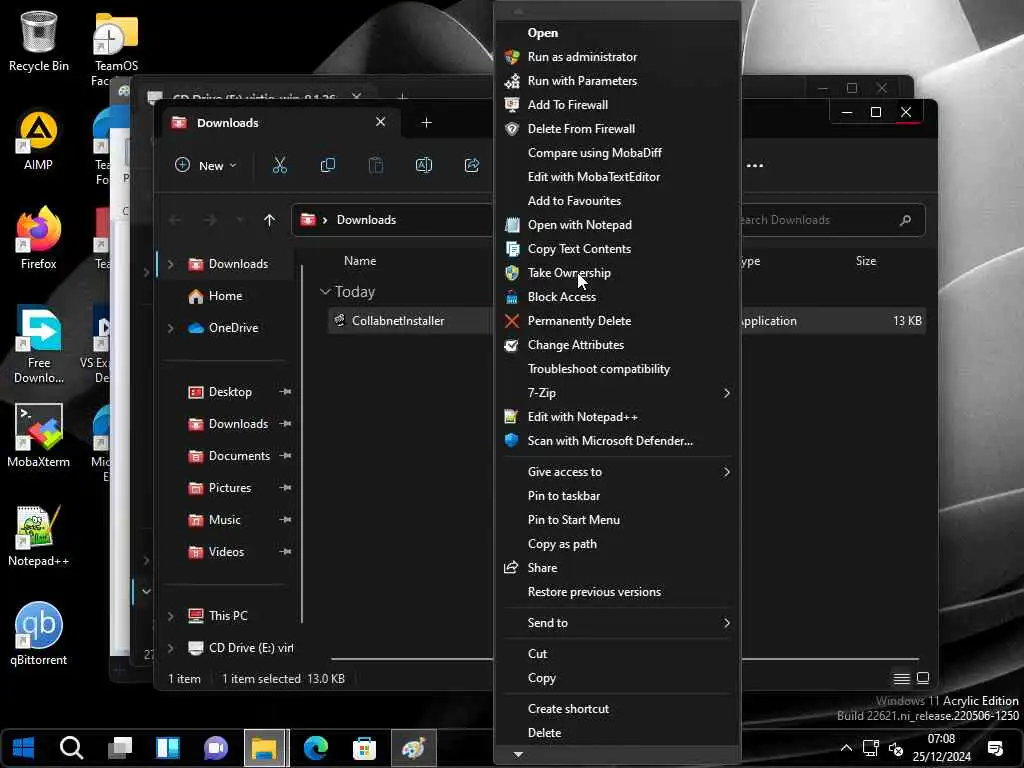The image size is (1024, 768).
Task: Choose Block Access
Action: [x=617, y=296]
